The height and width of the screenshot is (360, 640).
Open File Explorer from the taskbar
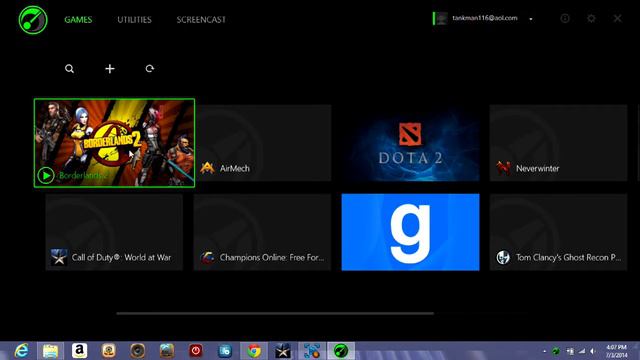click(x=51, y=351)
